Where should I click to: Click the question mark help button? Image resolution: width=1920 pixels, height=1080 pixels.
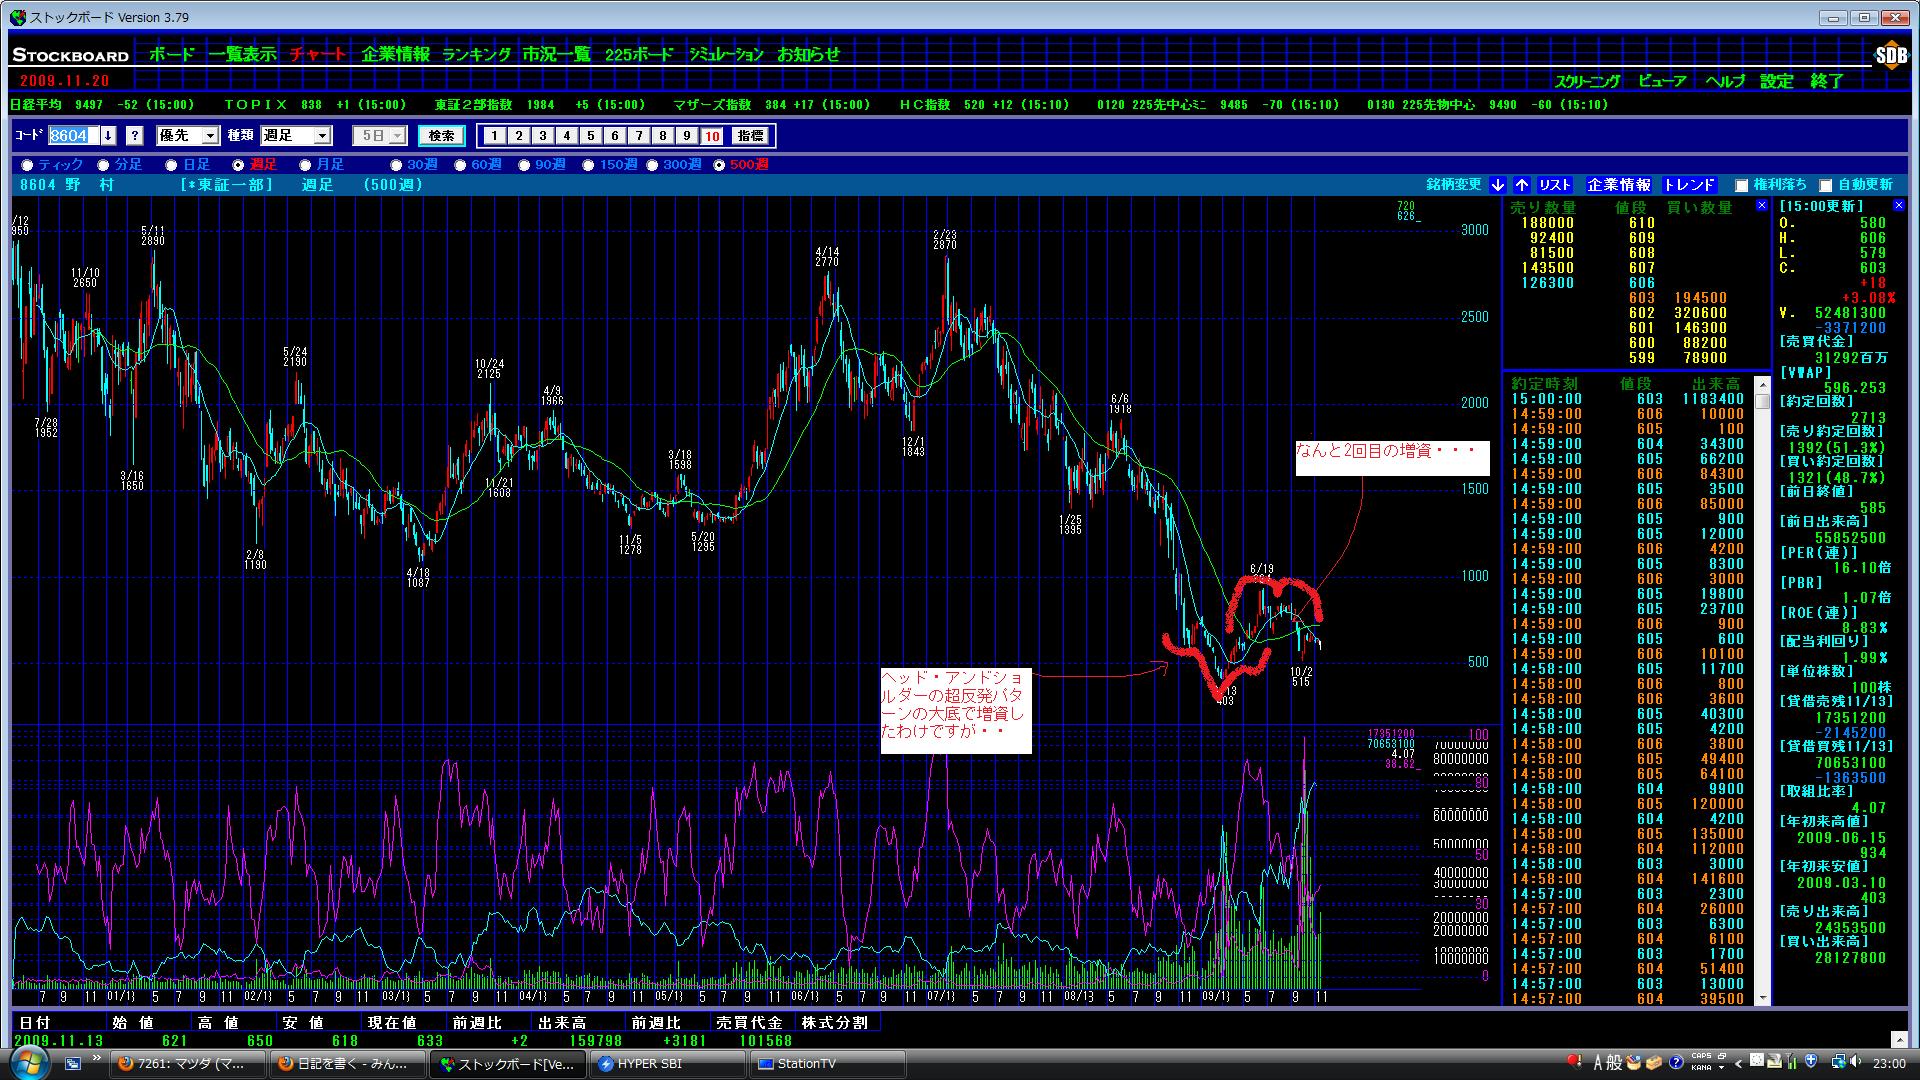135,136
